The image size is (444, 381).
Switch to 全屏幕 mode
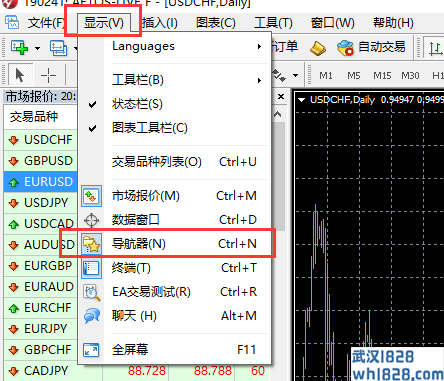175,350
